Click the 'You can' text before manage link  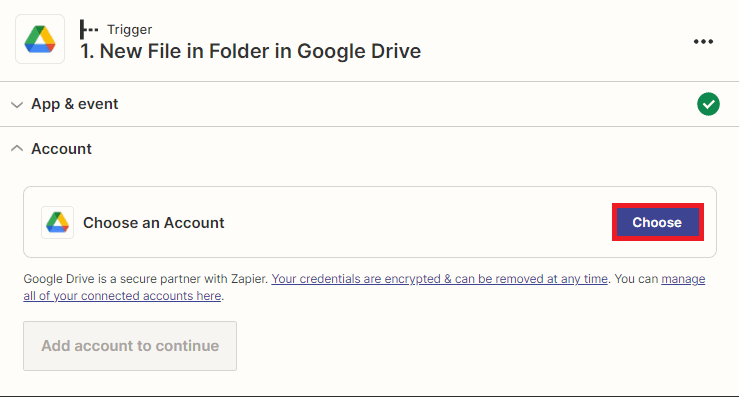(x=636, y=279)
